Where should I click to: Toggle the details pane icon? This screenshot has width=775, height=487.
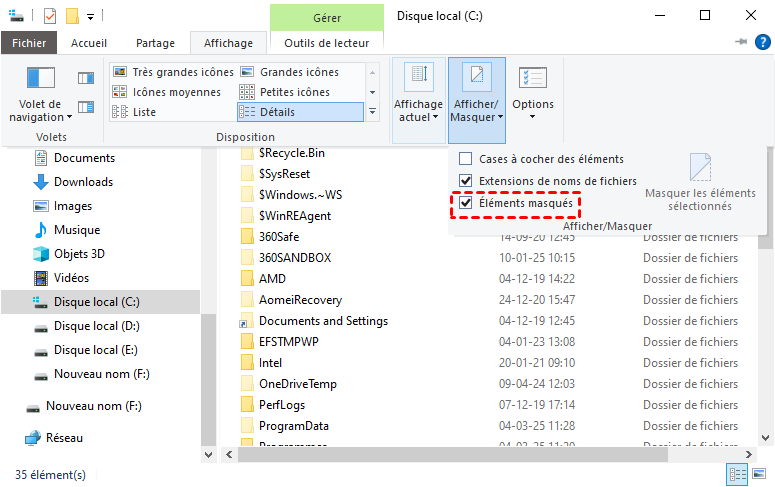tap(86, 107)
